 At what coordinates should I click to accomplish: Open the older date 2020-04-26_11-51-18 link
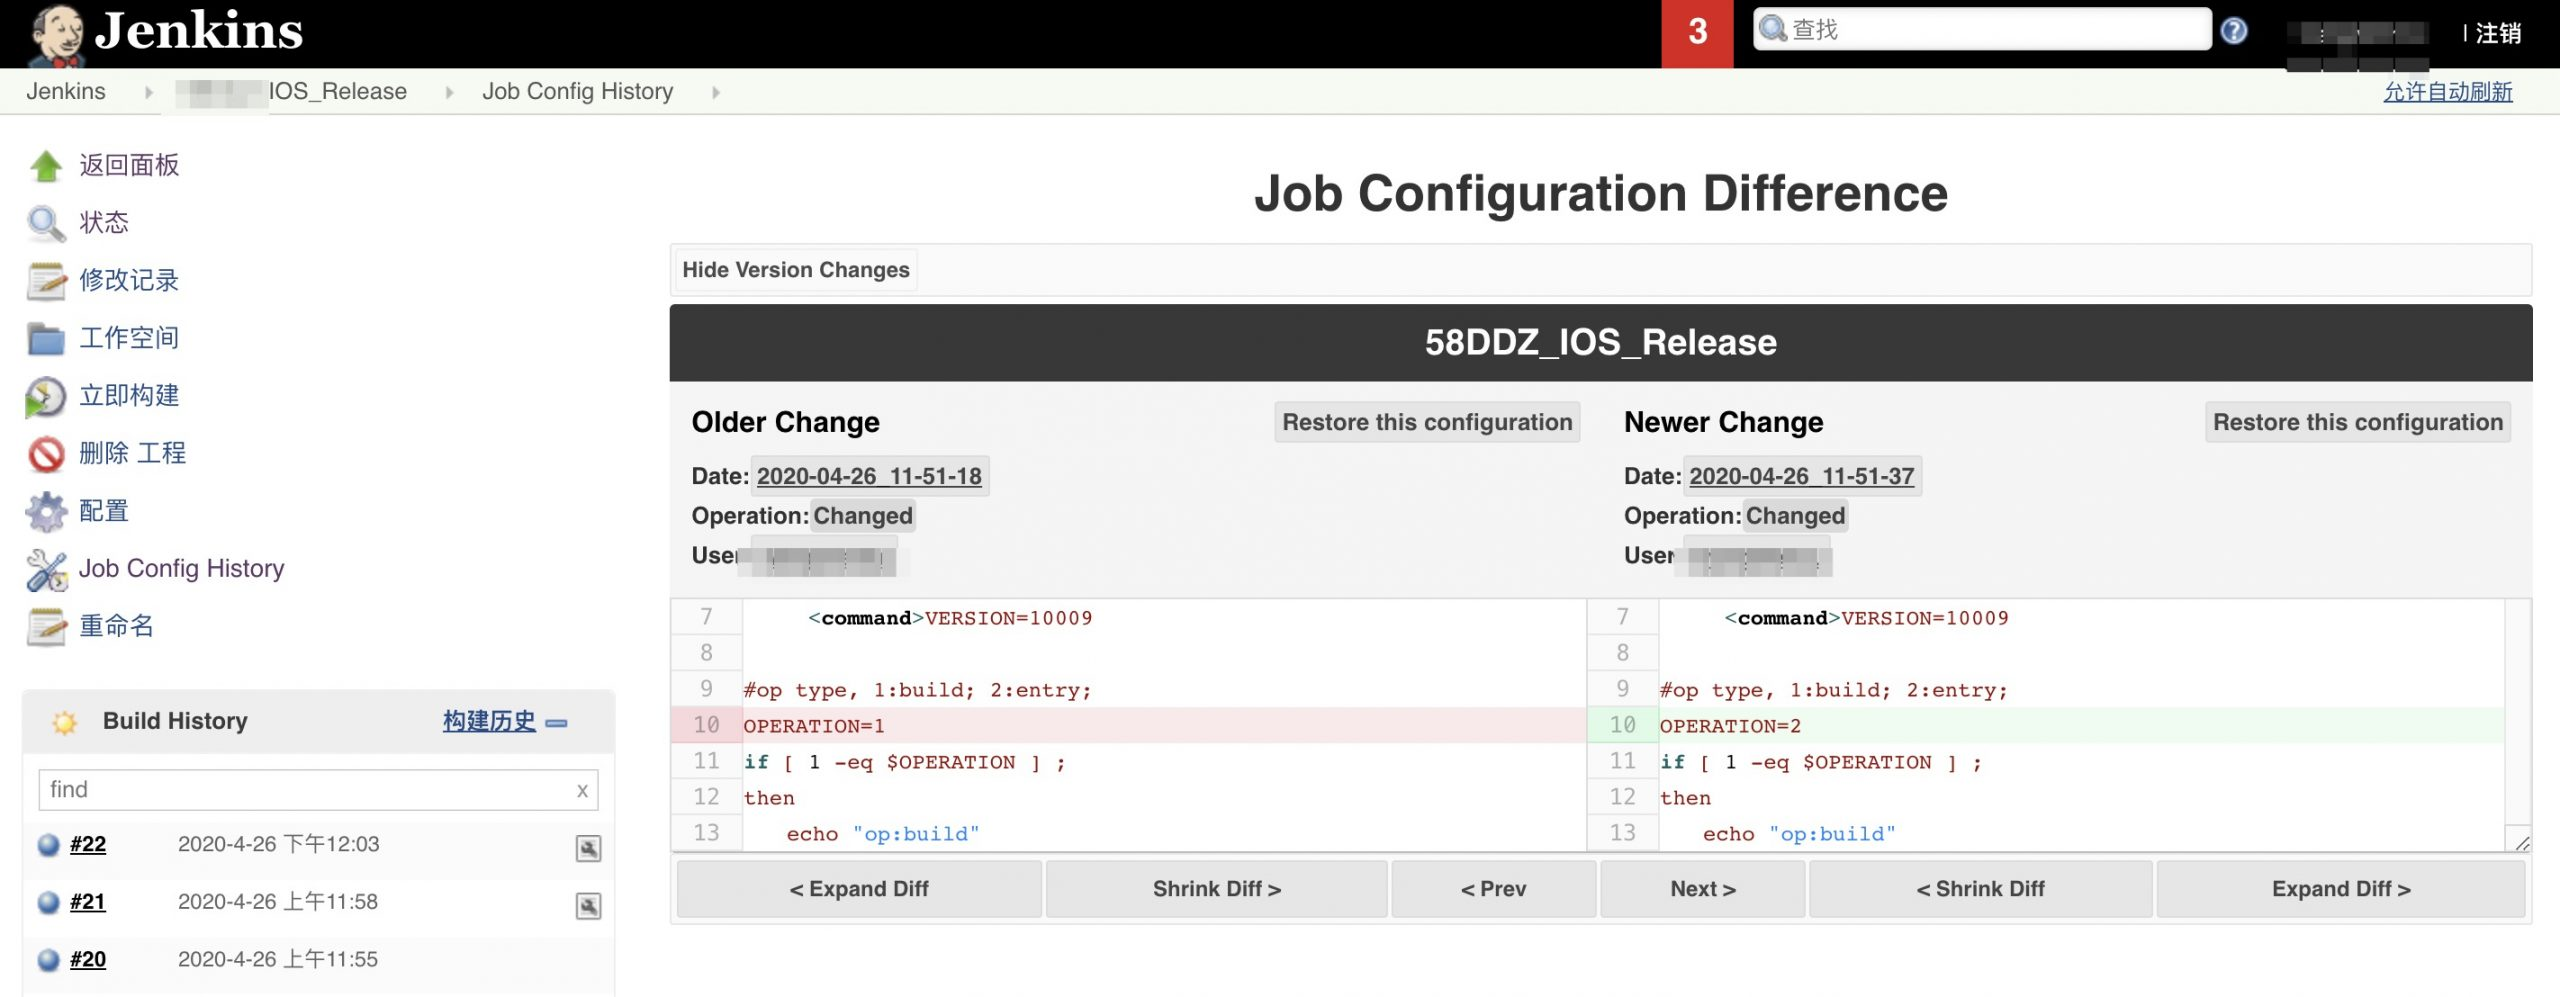pos(869,476)
